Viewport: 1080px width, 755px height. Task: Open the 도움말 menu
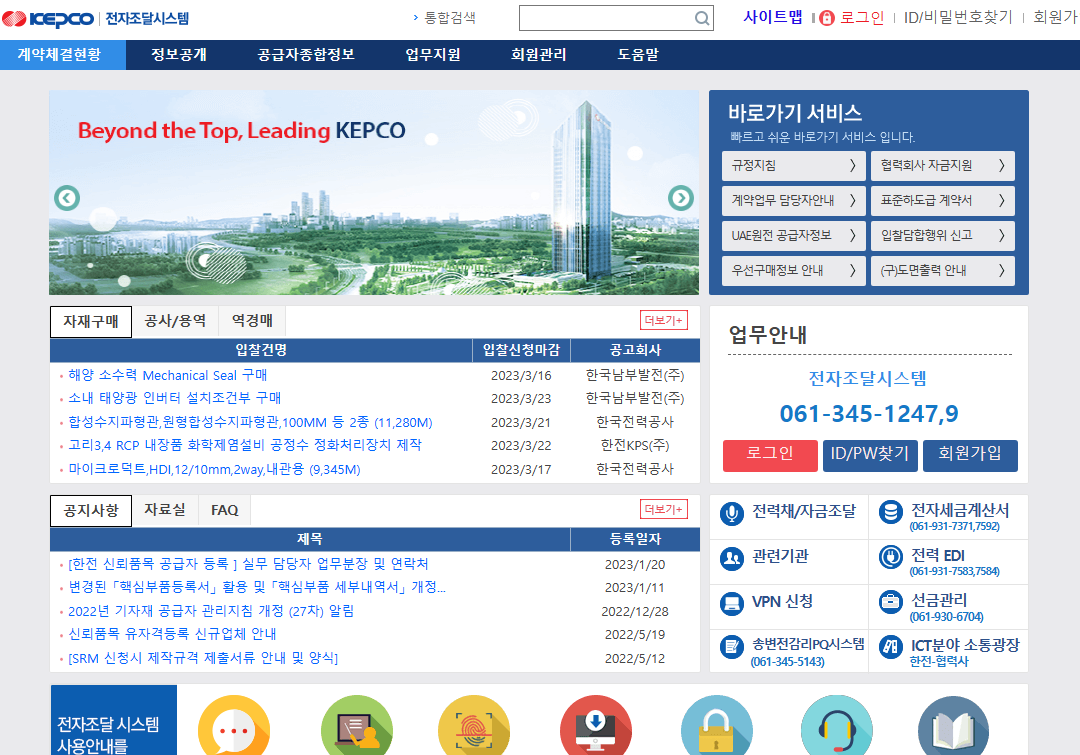tap(638, 54)
